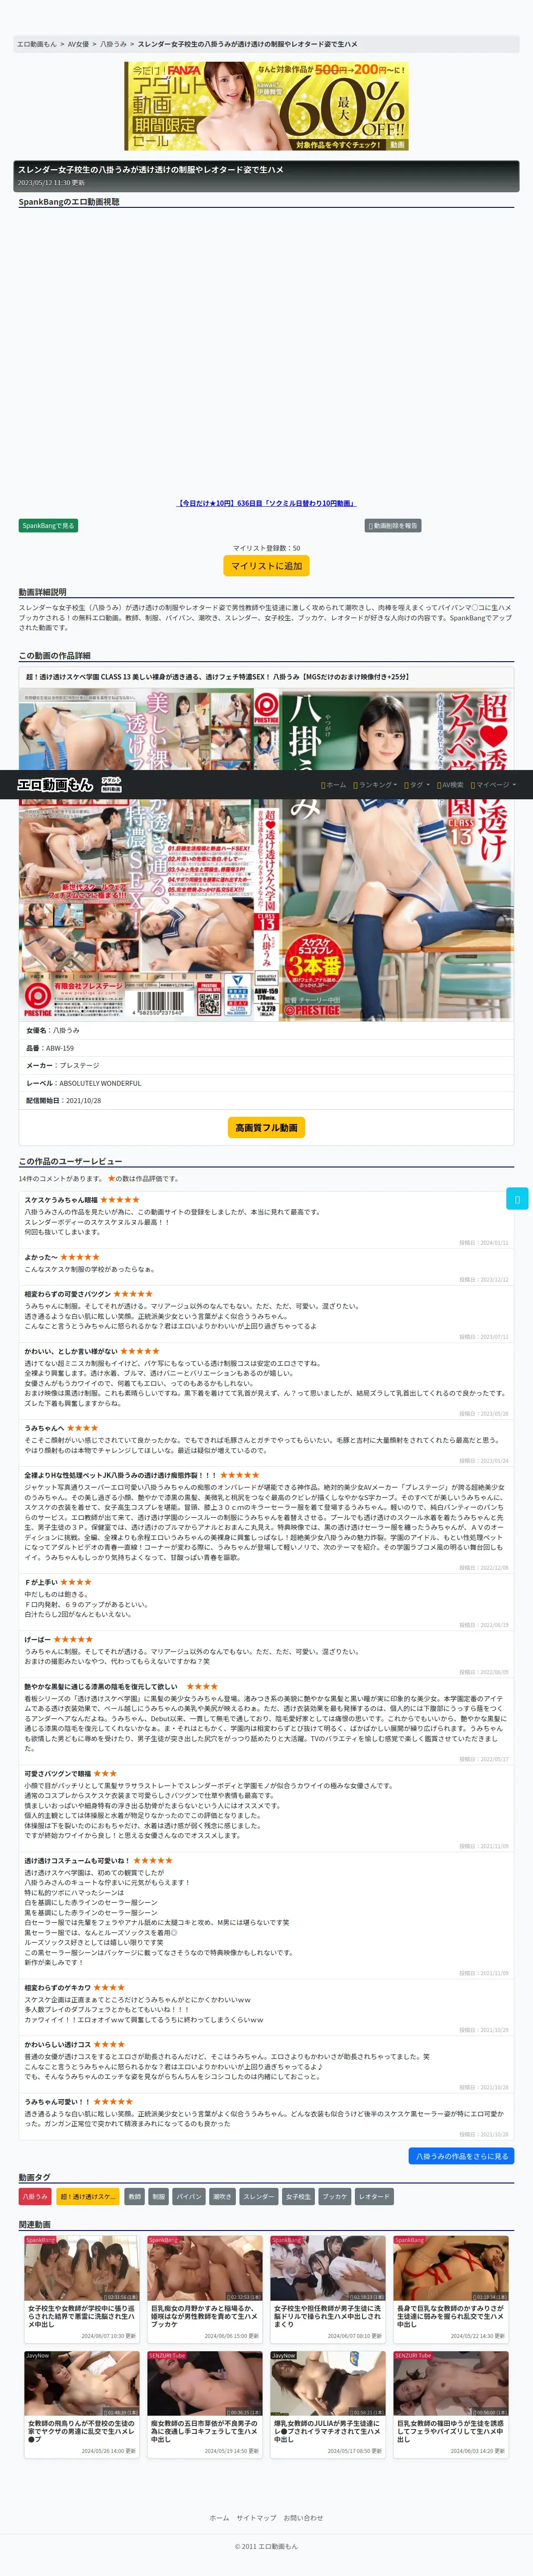533x2576 pixels.
Task: Open AV検索 in the navigation bar
Action: point(450,785)
